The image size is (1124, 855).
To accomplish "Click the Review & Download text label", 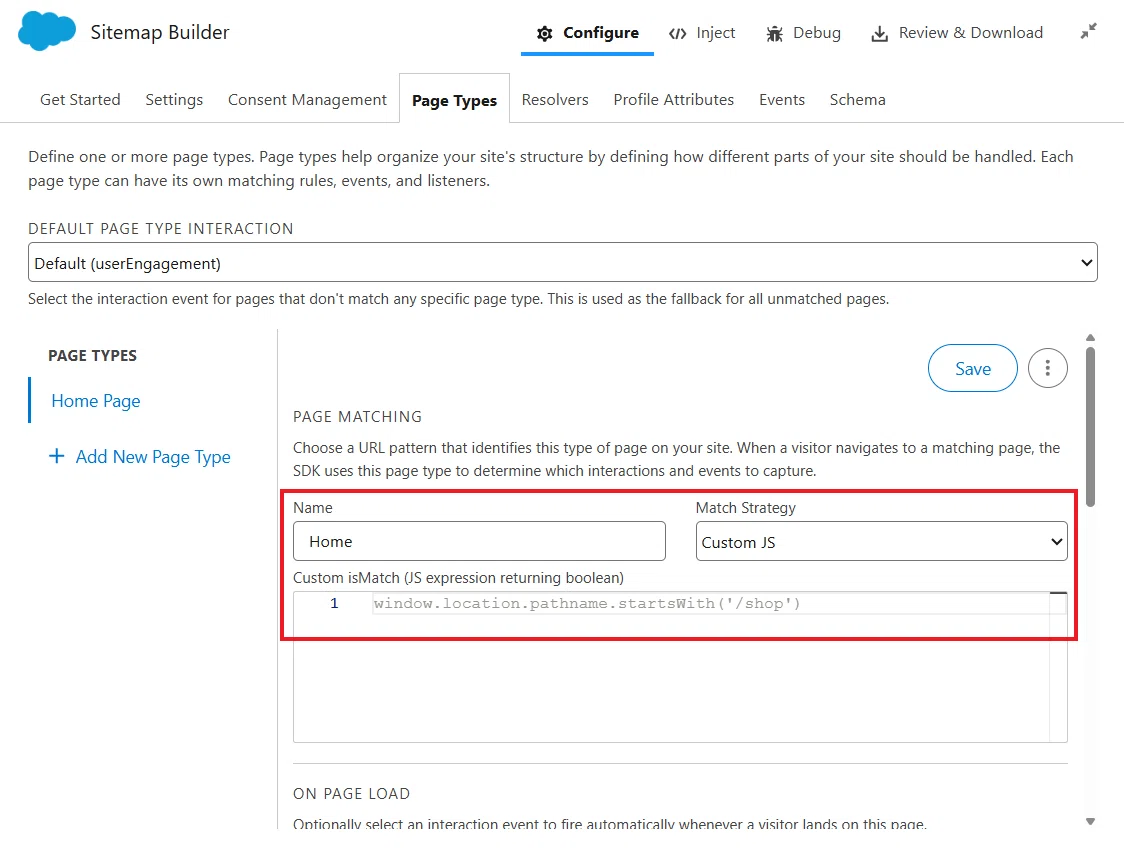I will point(971,33).
